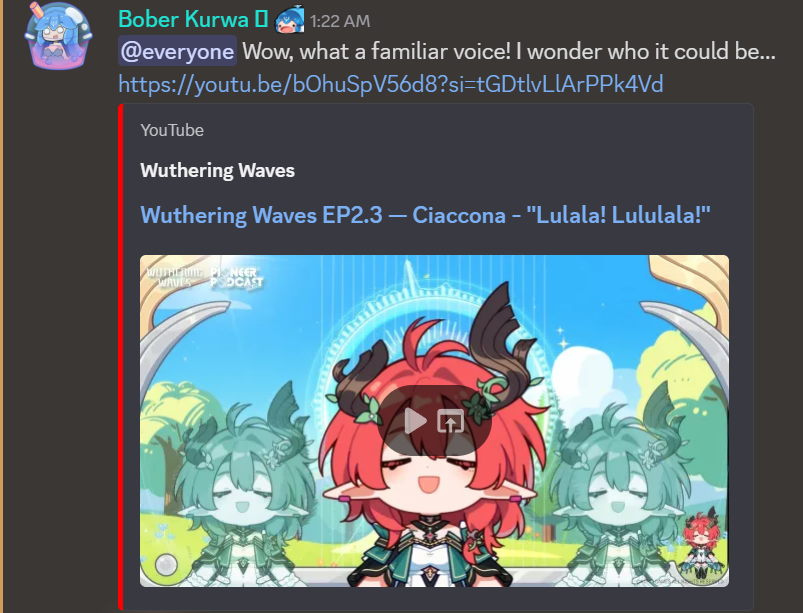Open the Wuthering Waves channel author link
The height and width of the screenshot is (613, 803).
pos(218,170)
